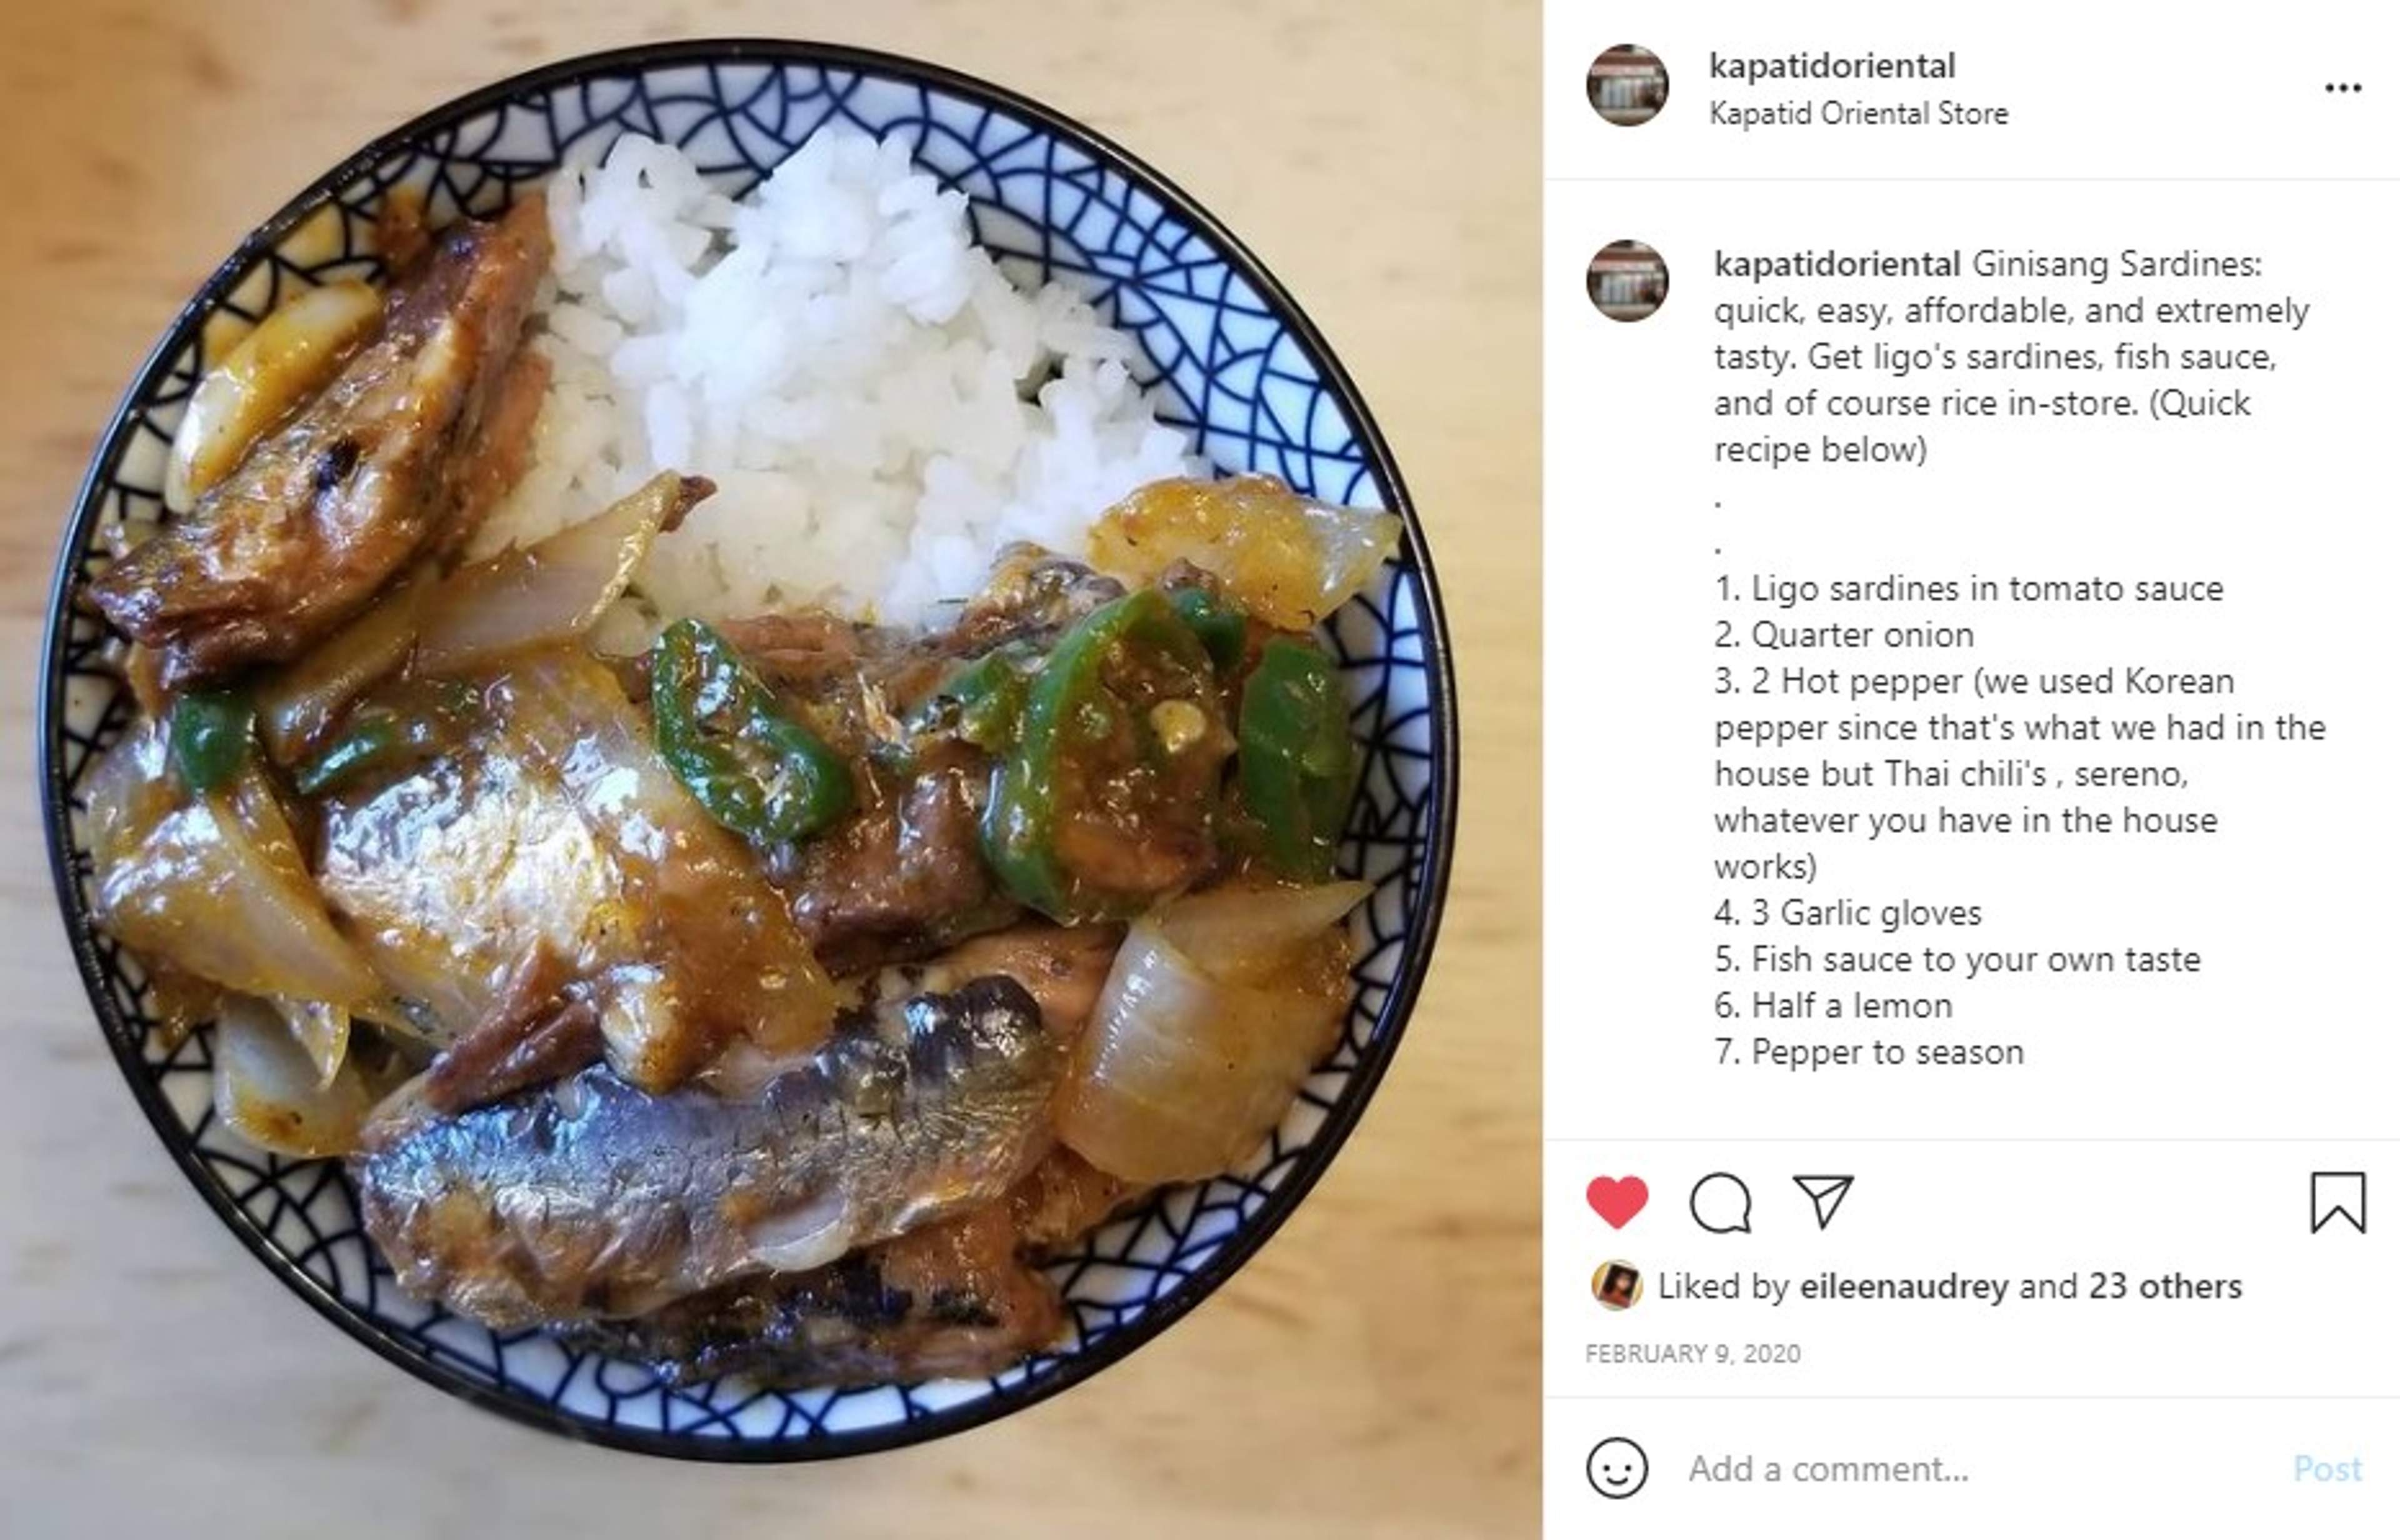Image resolution: width=2400 pixels, height=1540 pixels.
Task: Click header profile avatar of kapatidoriental
Action: pos(1627,85)
